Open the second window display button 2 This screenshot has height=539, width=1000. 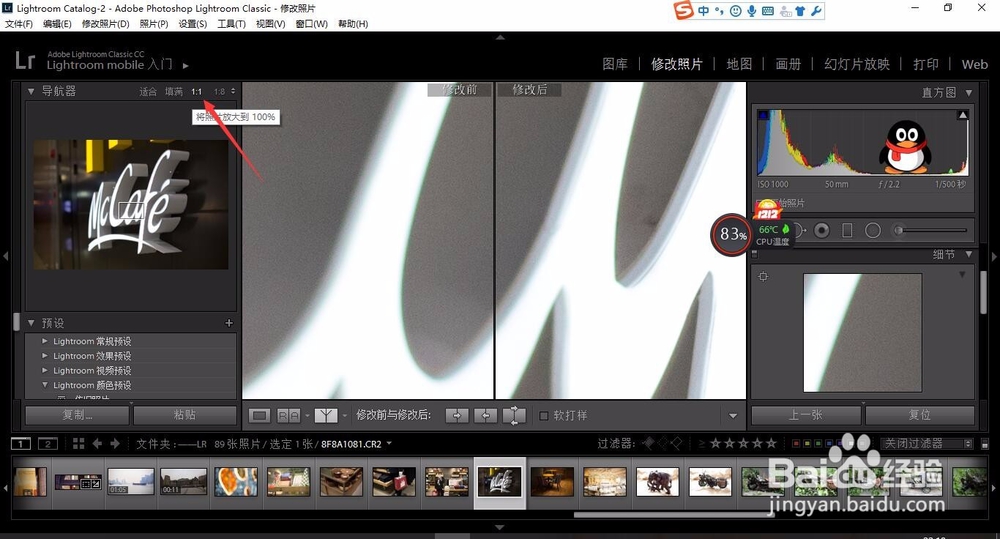(48, 443)
